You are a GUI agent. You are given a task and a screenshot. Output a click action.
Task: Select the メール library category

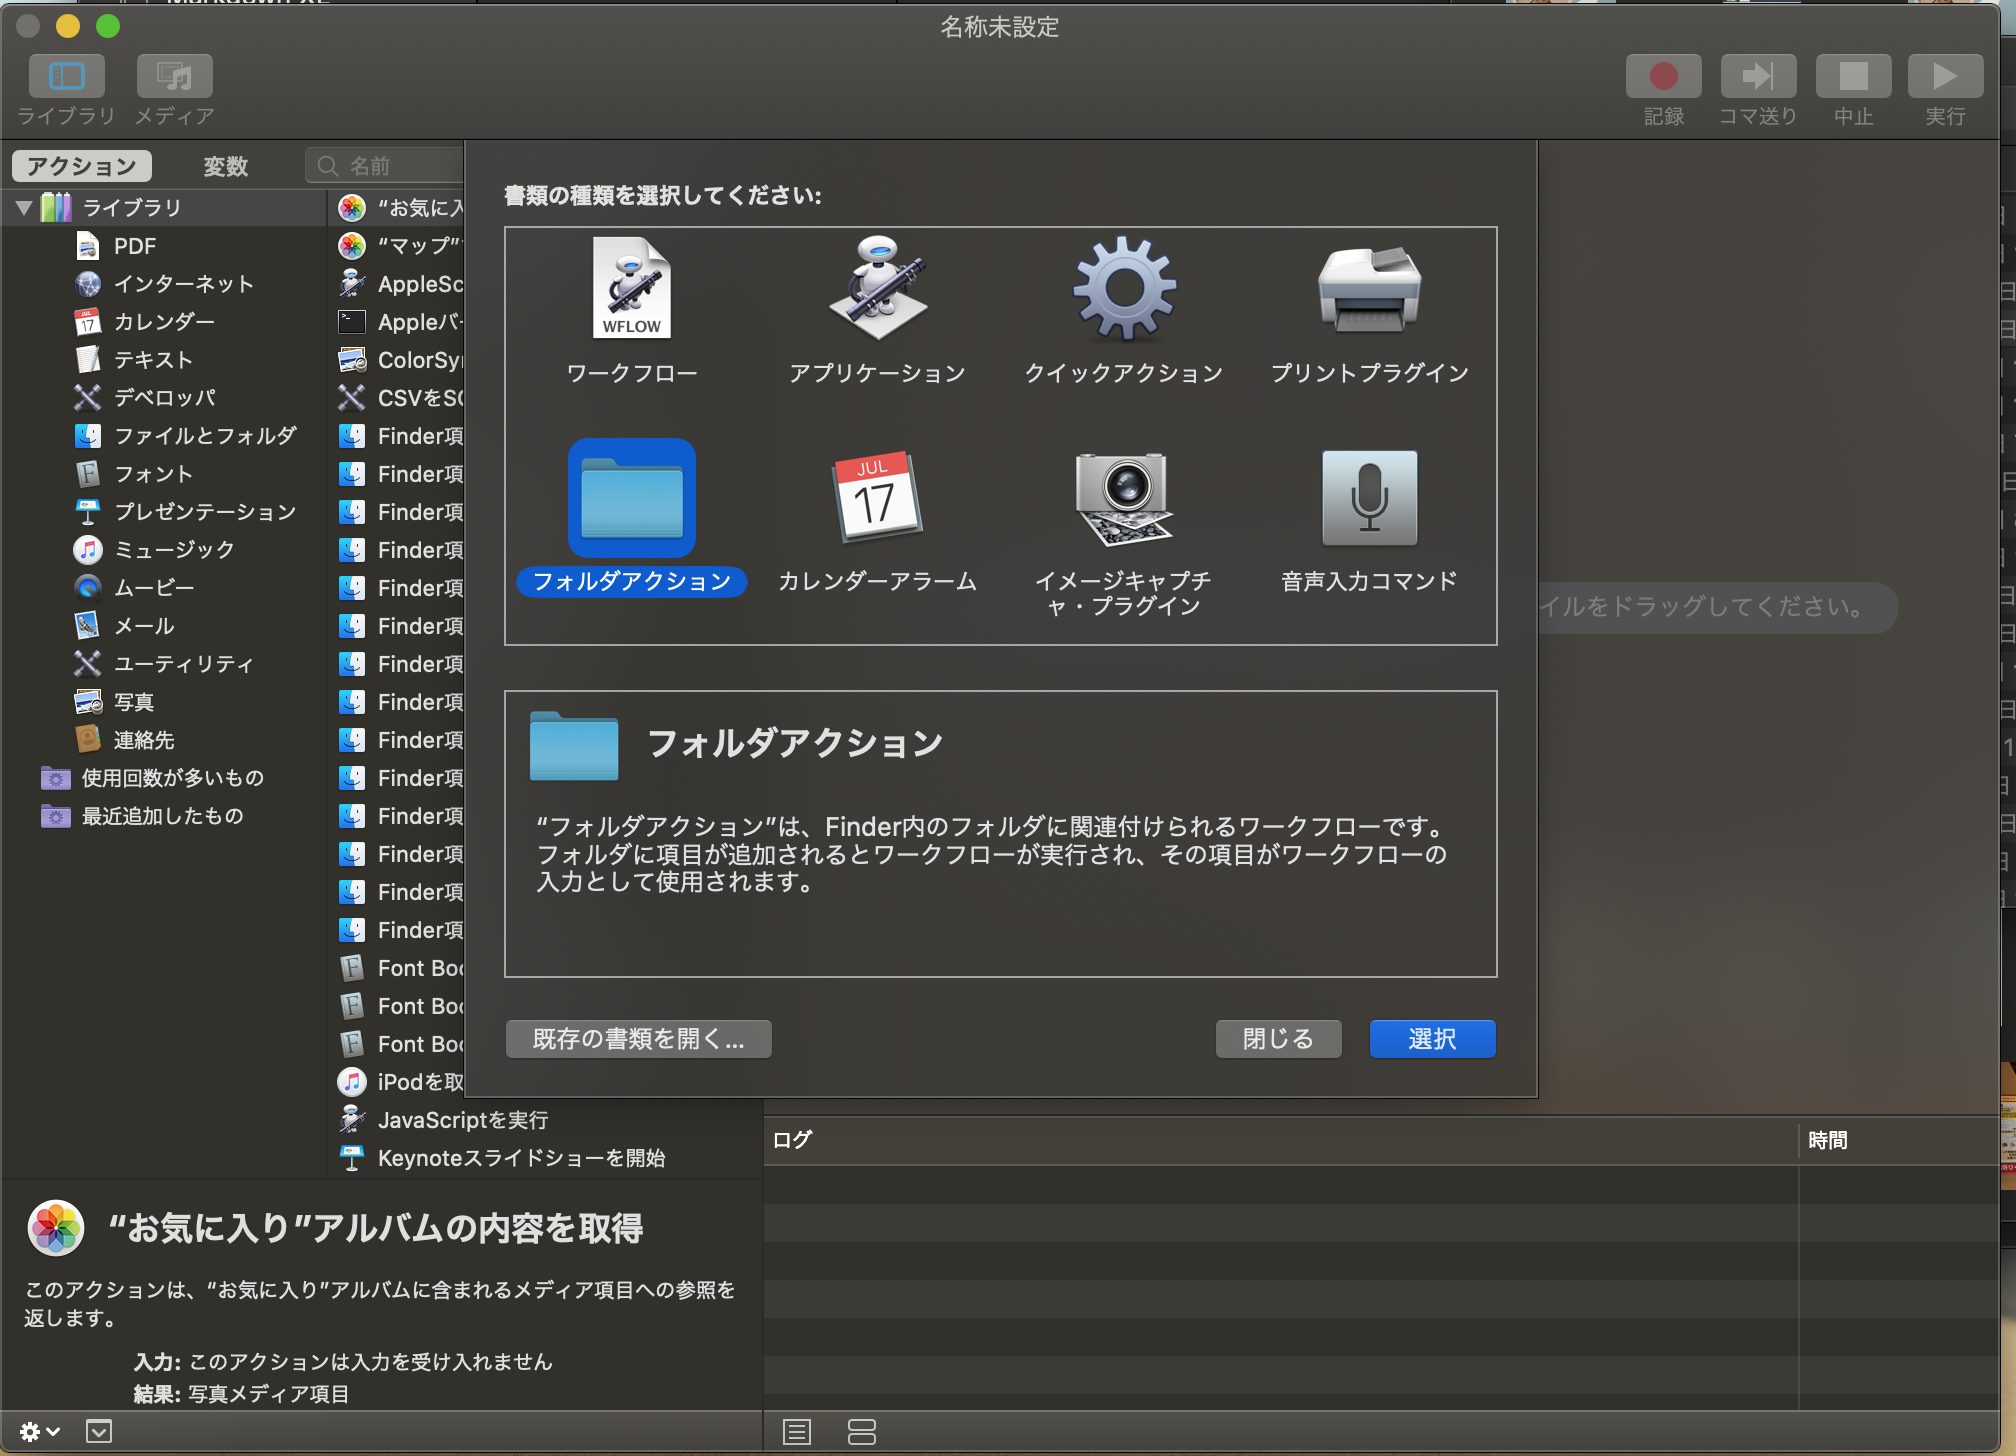[163, 626]
